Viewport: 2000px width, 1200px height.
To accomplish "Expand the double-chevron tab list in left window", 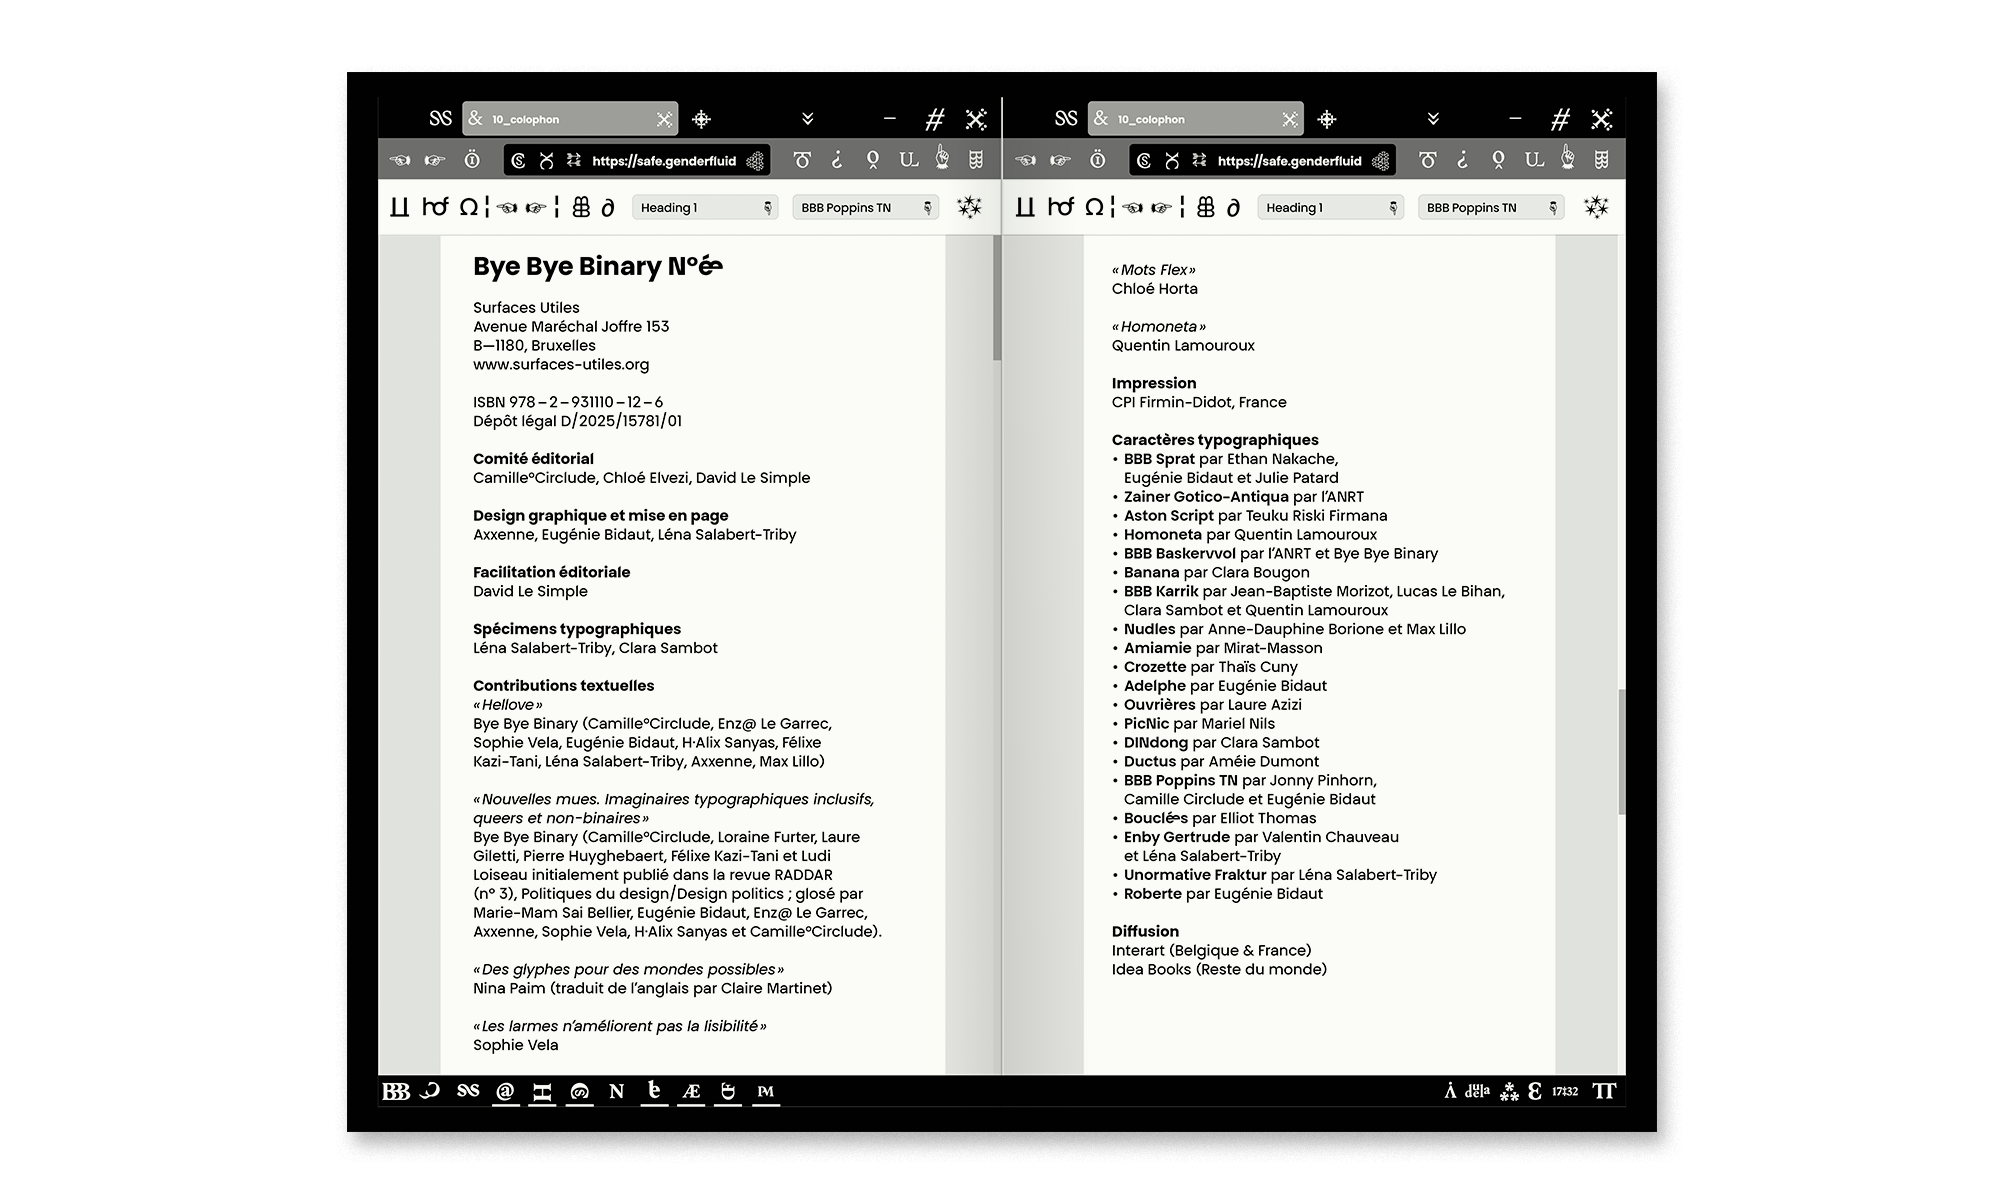I will pyautogui.click(x=808, y=119).
